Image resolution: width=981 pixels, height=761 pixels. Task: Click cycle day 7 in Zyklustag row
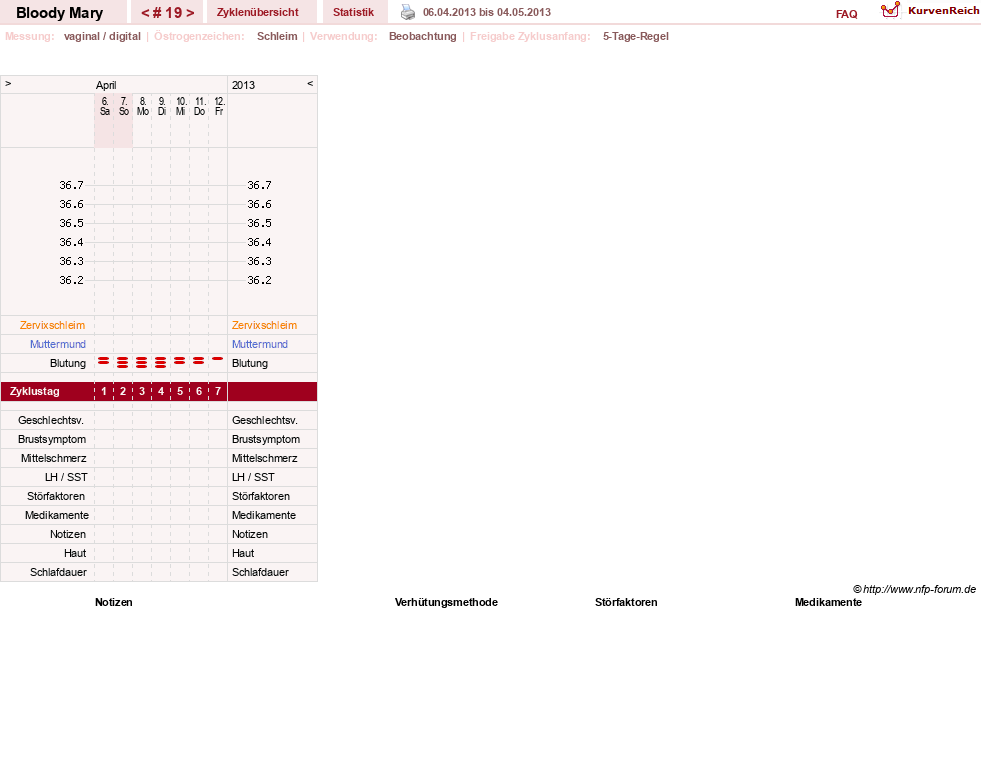218,391
